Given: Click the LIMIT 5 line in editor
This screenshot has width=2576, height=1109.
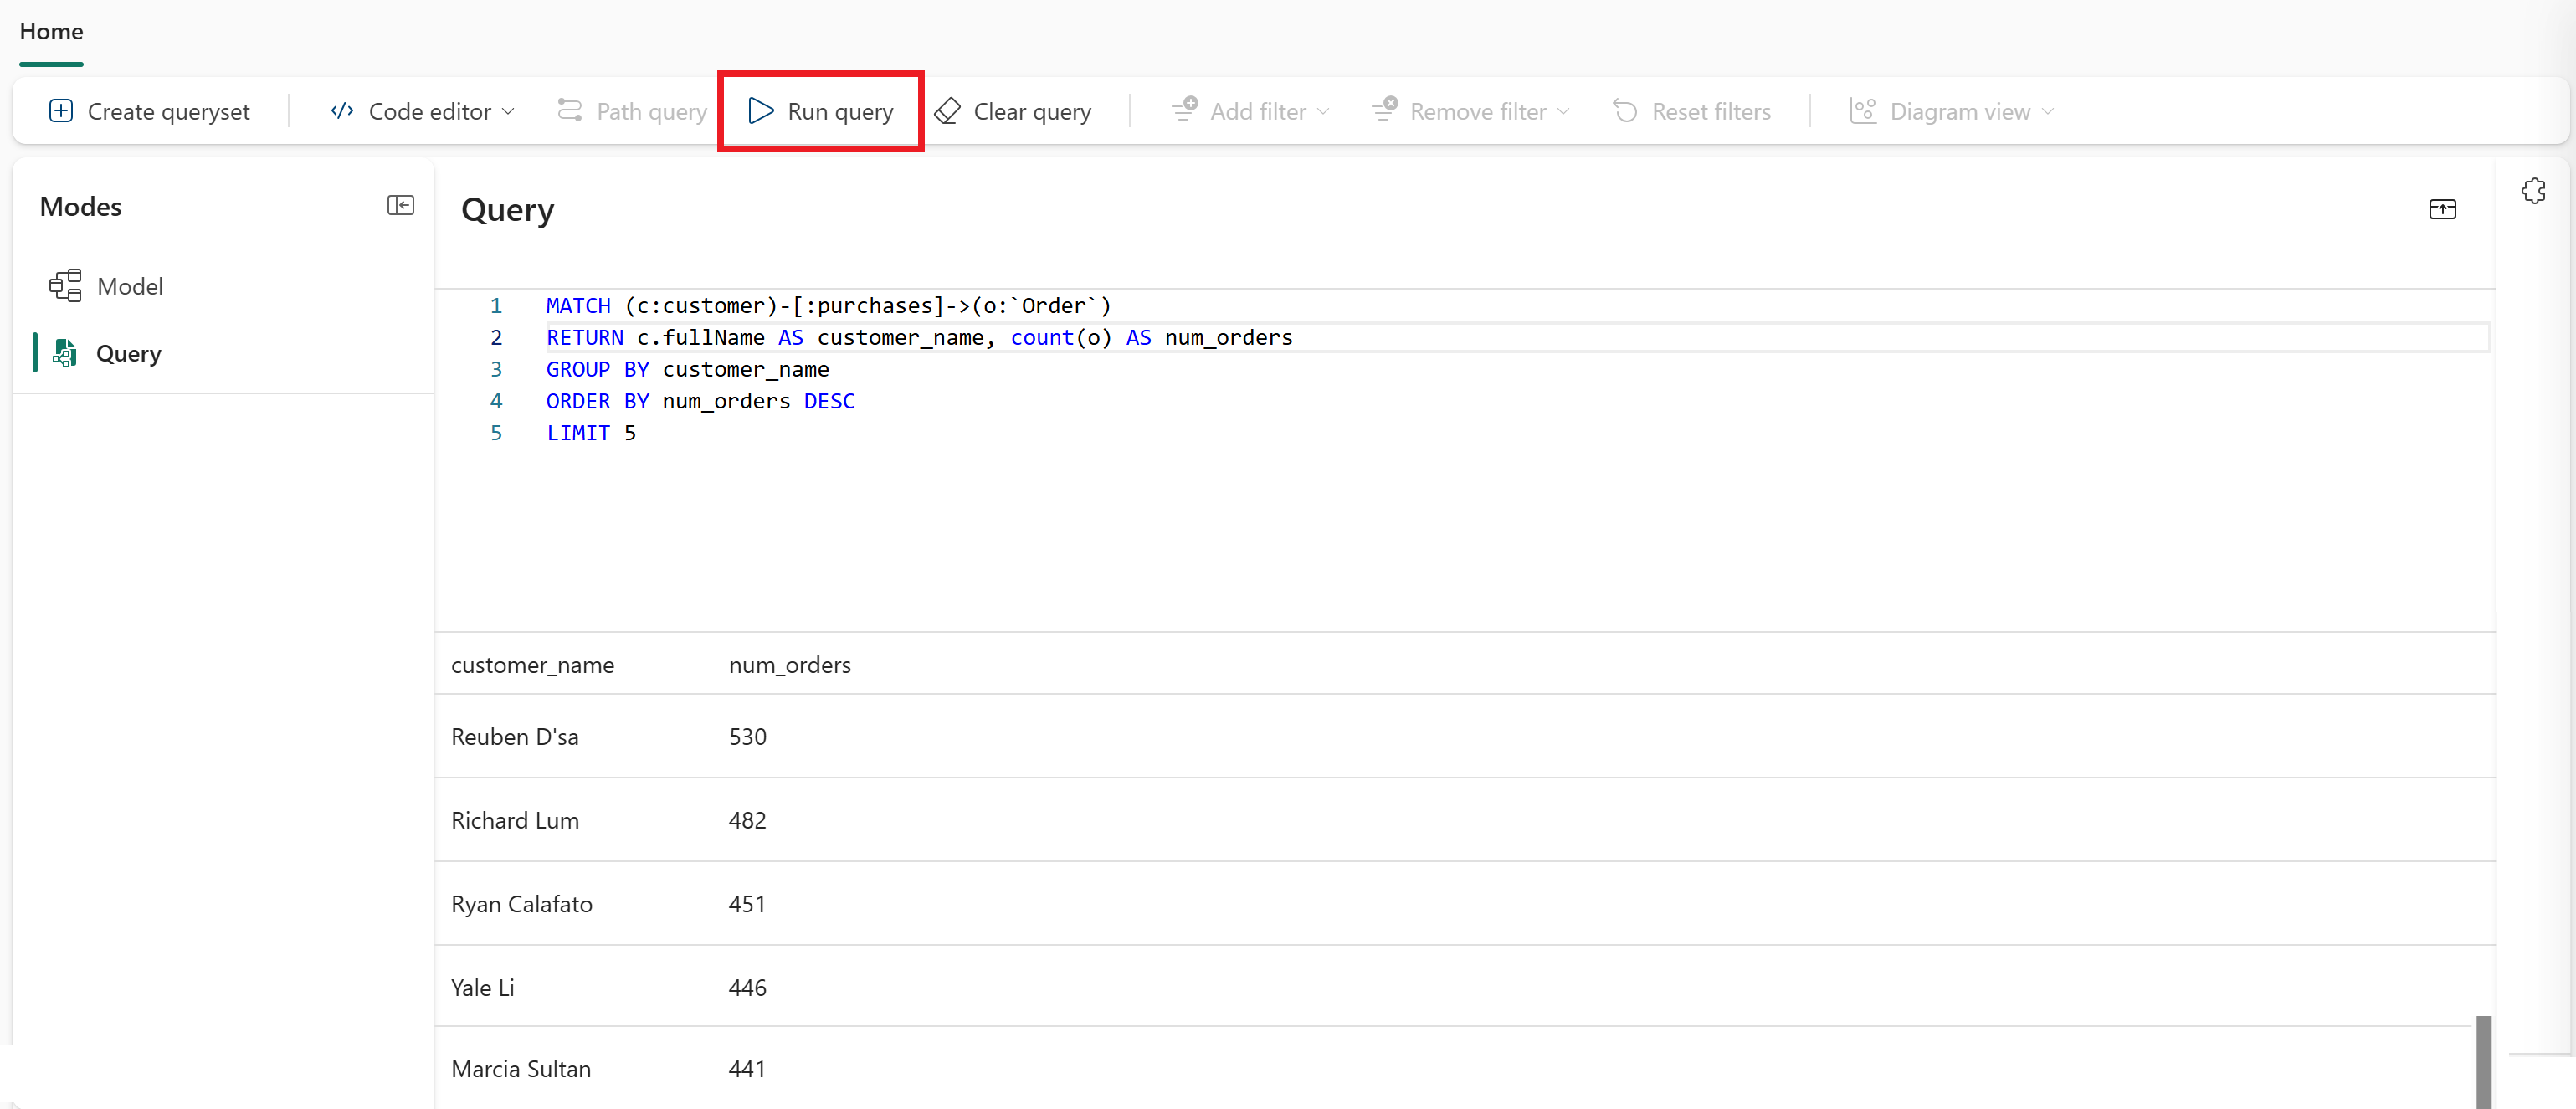Looking at the screenshot, I should pos(591,434).
